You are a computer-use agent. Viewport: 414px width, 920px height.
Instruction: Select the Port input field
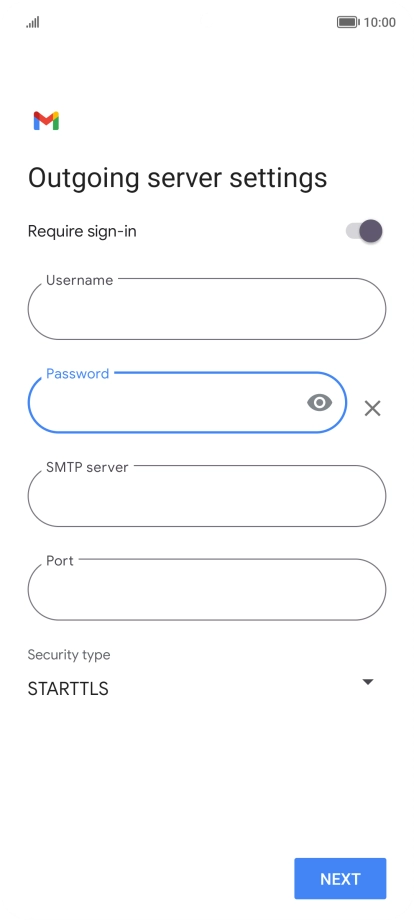(207, 589)
